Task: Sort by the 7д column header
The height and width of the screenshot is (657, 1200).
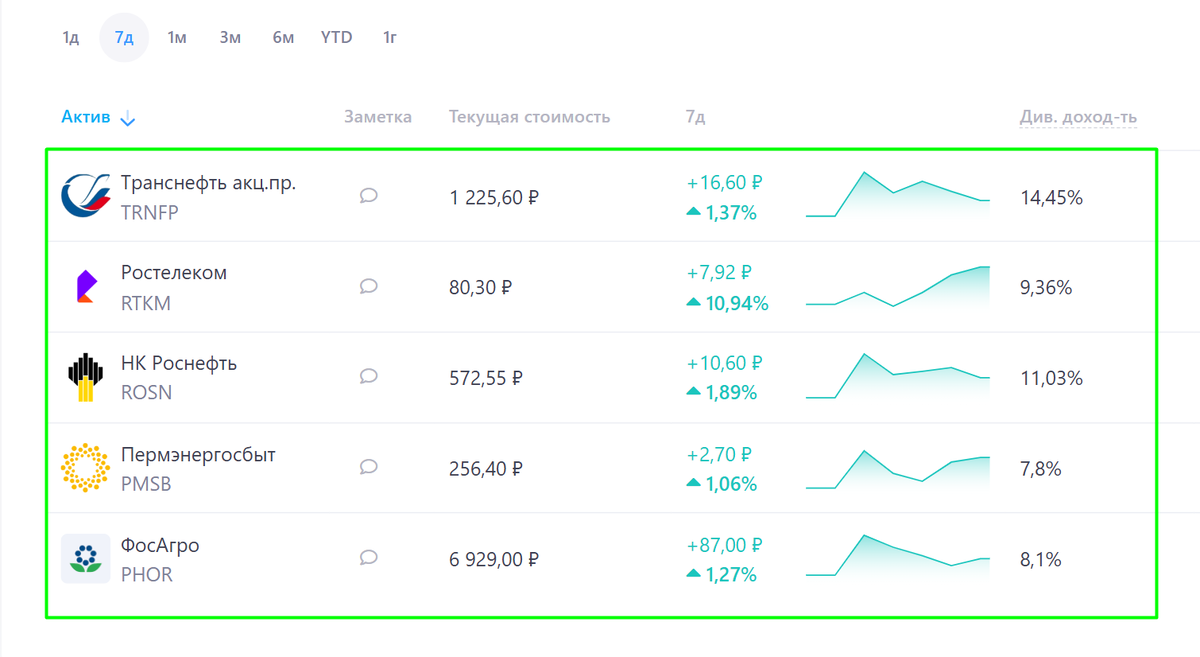Action: click(695, 117)
